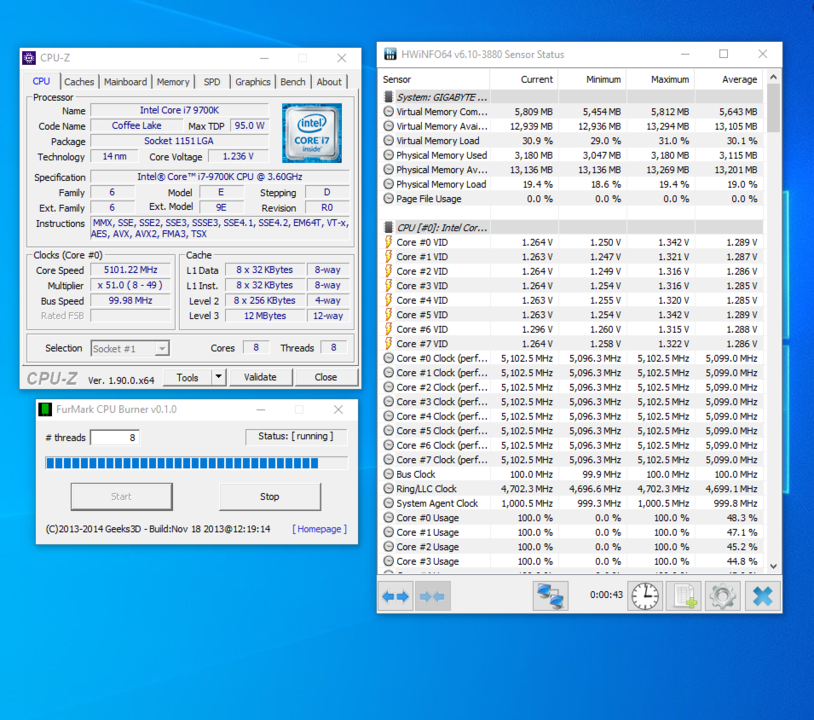Click Physical Memory Used sensor icon
Image resolution: width=814 pixels, height=720 pixels.
tap(388, 155)
